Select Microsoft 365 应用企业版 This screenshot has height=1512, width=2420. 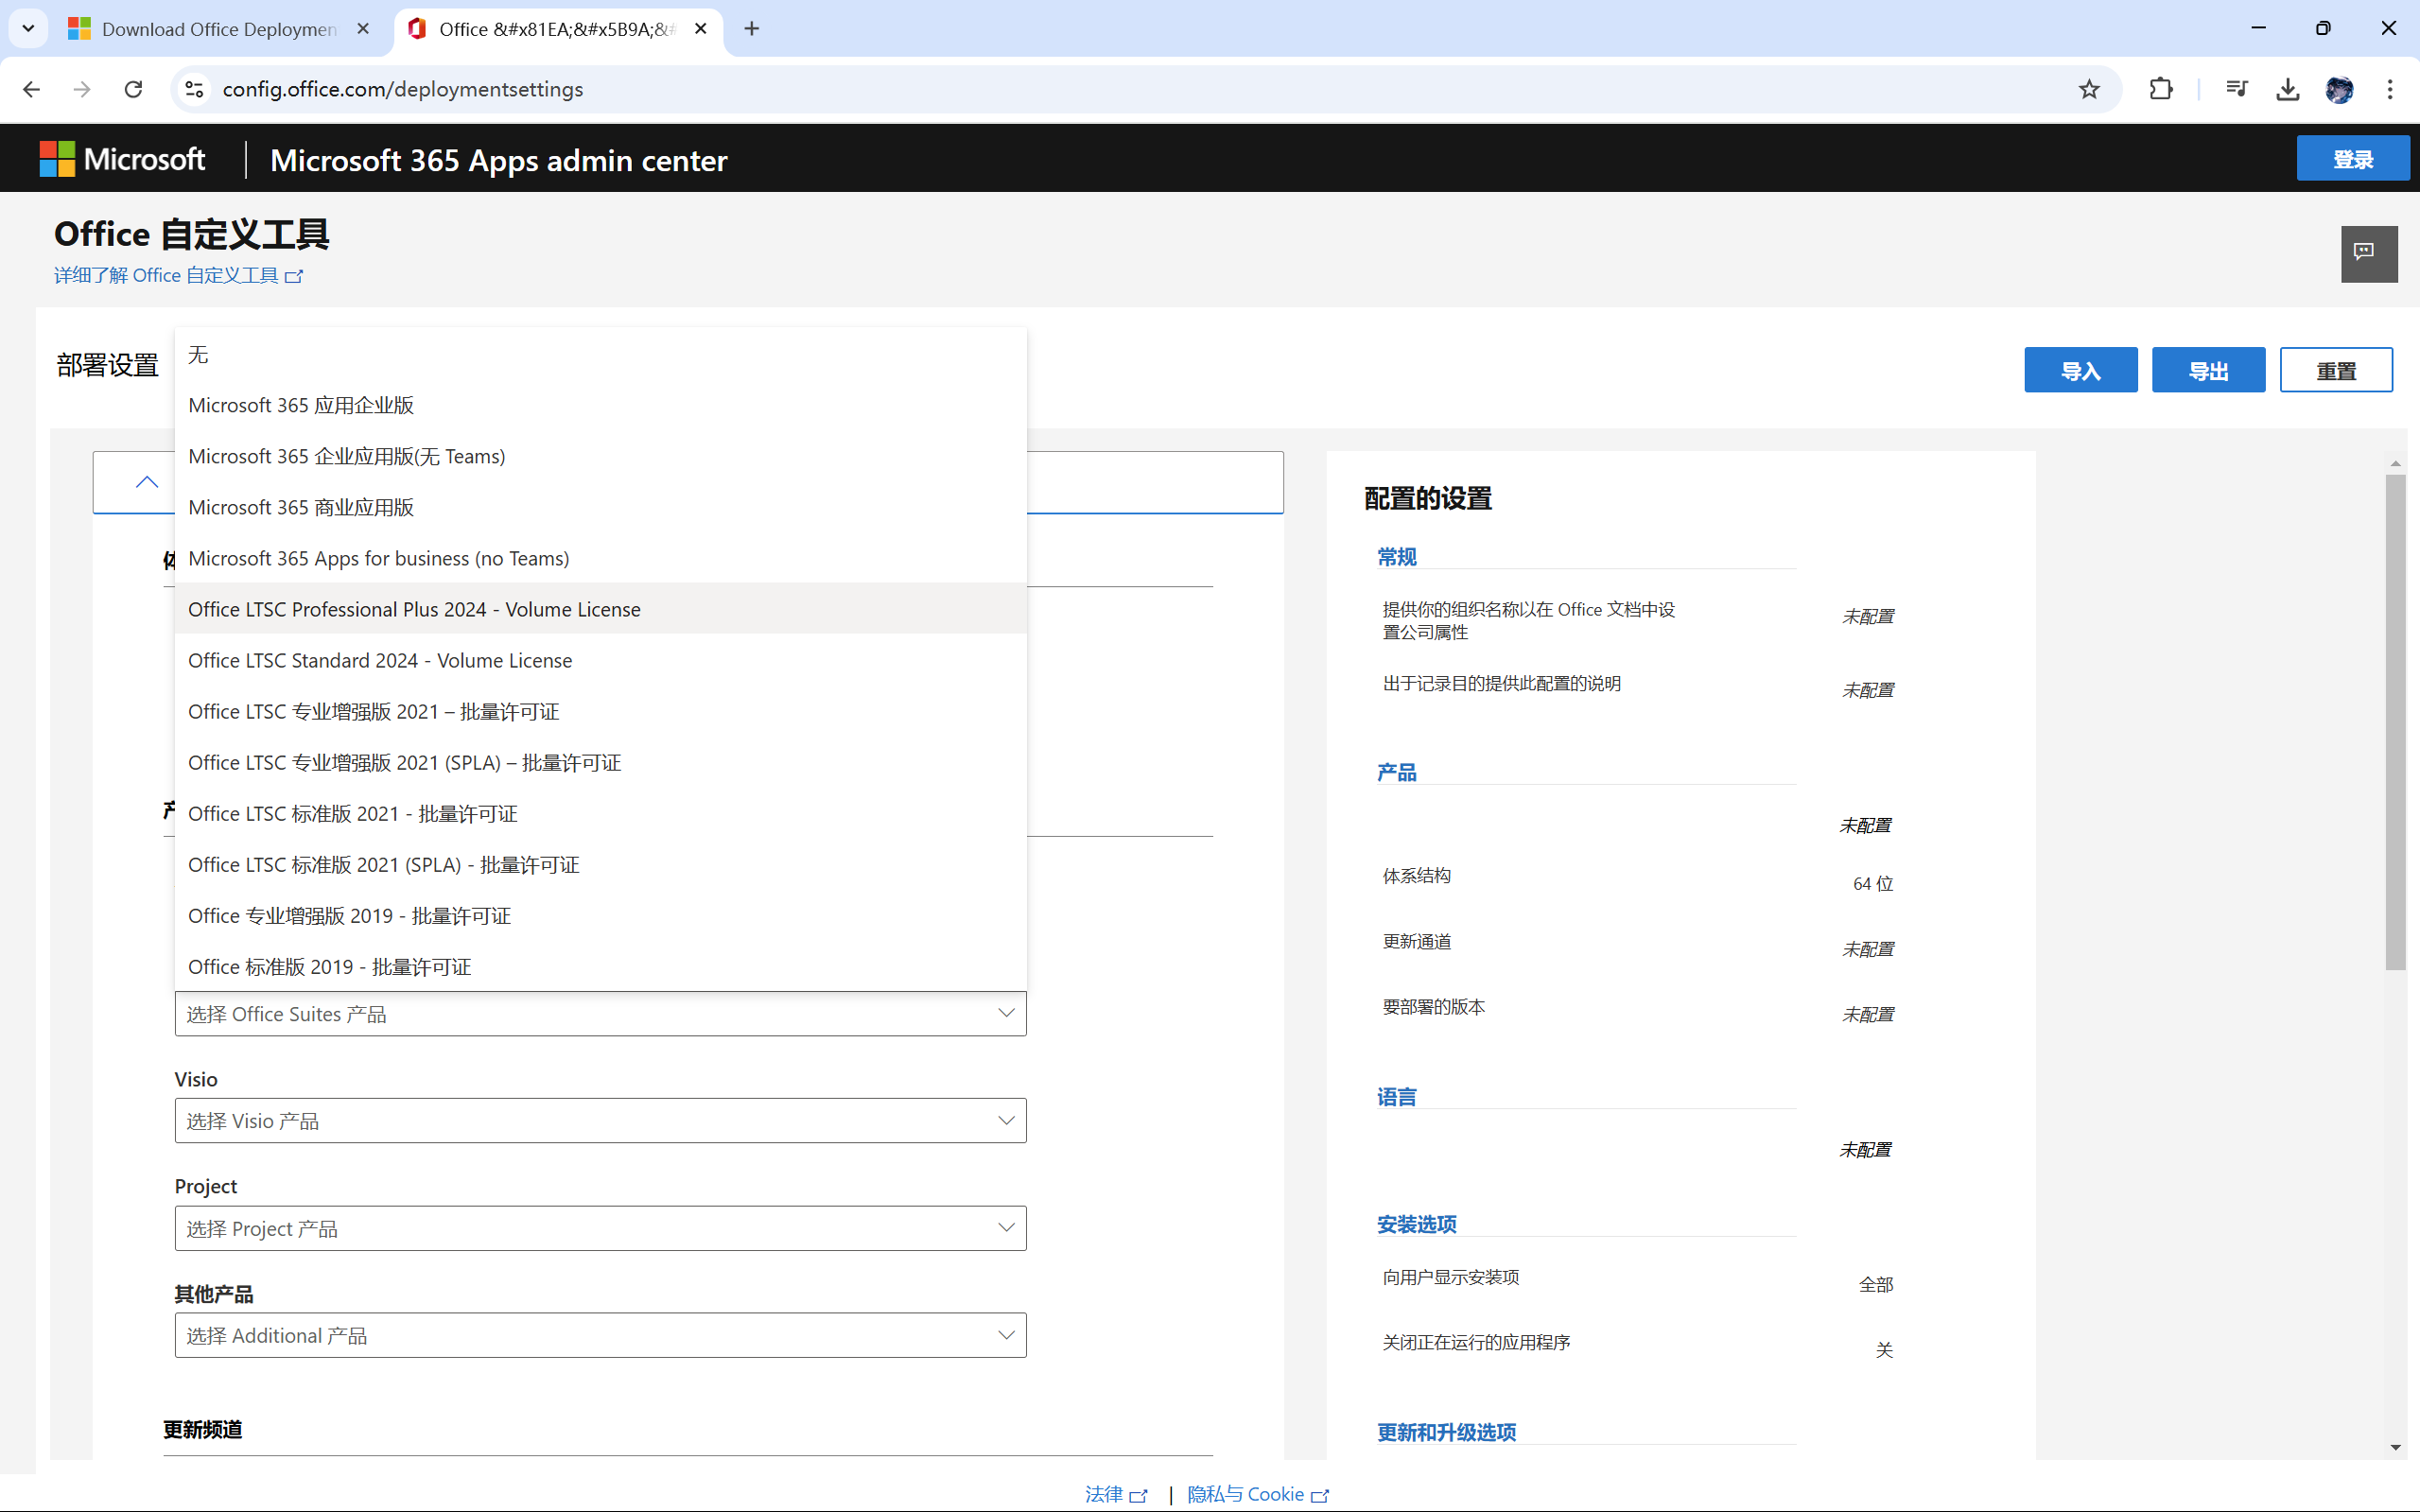tap(600, 405)
